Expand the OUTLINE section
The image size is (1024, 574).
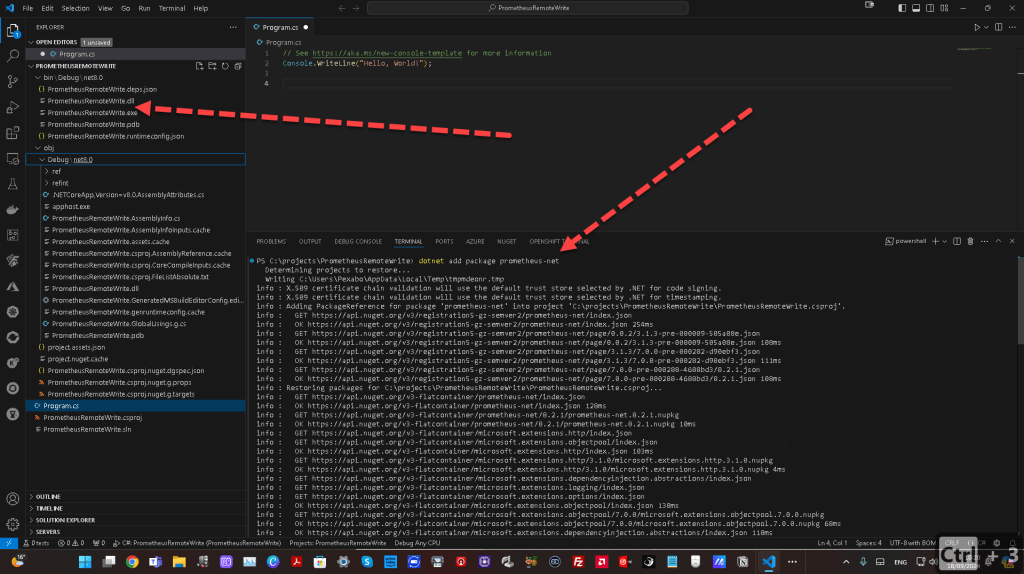[x=135, y=497]
